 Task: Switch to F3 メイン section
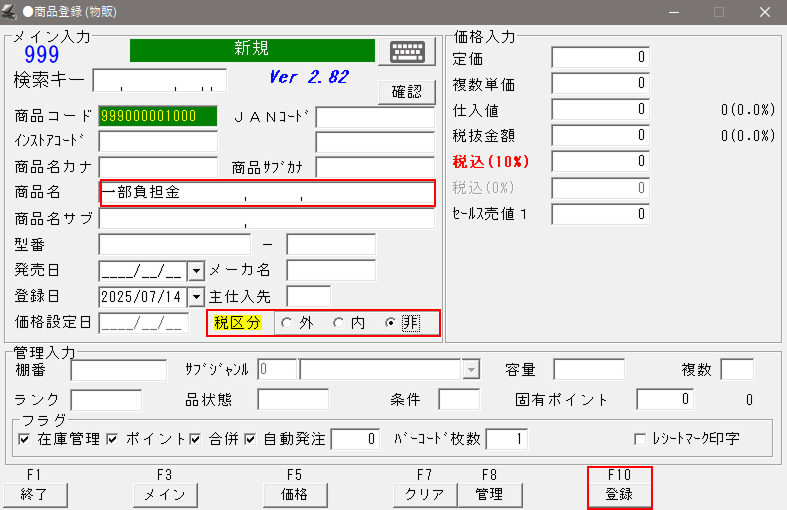point(164,494)
